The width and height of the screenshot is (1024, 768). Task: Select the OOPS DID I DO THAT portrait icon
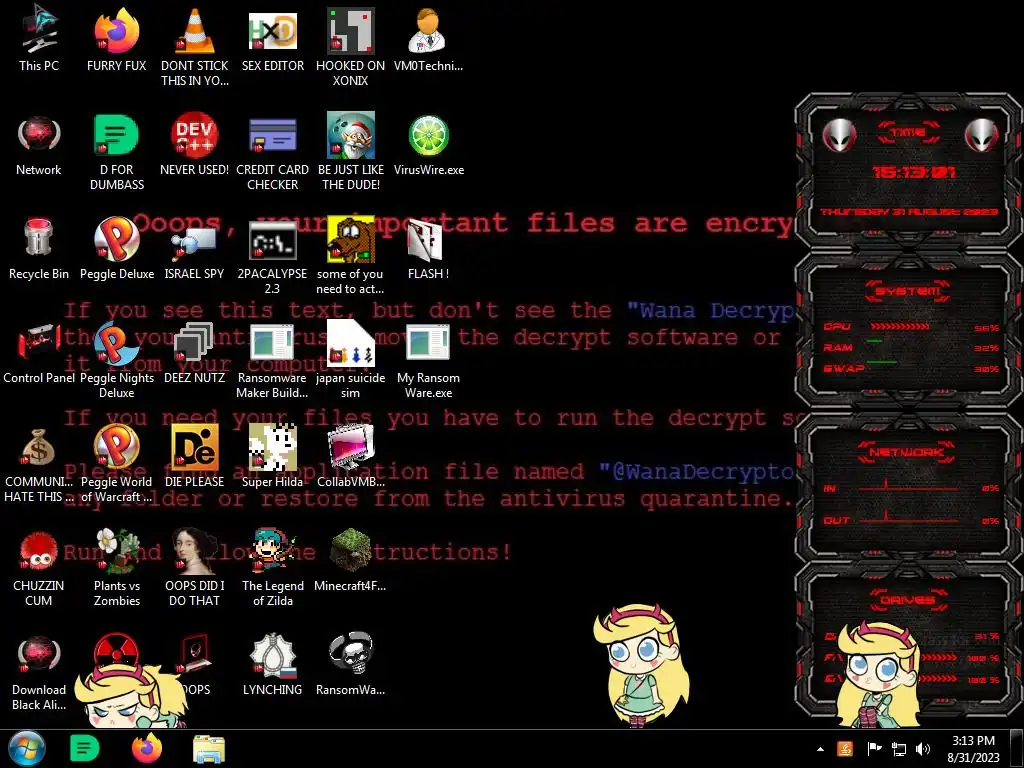[195, 567]
